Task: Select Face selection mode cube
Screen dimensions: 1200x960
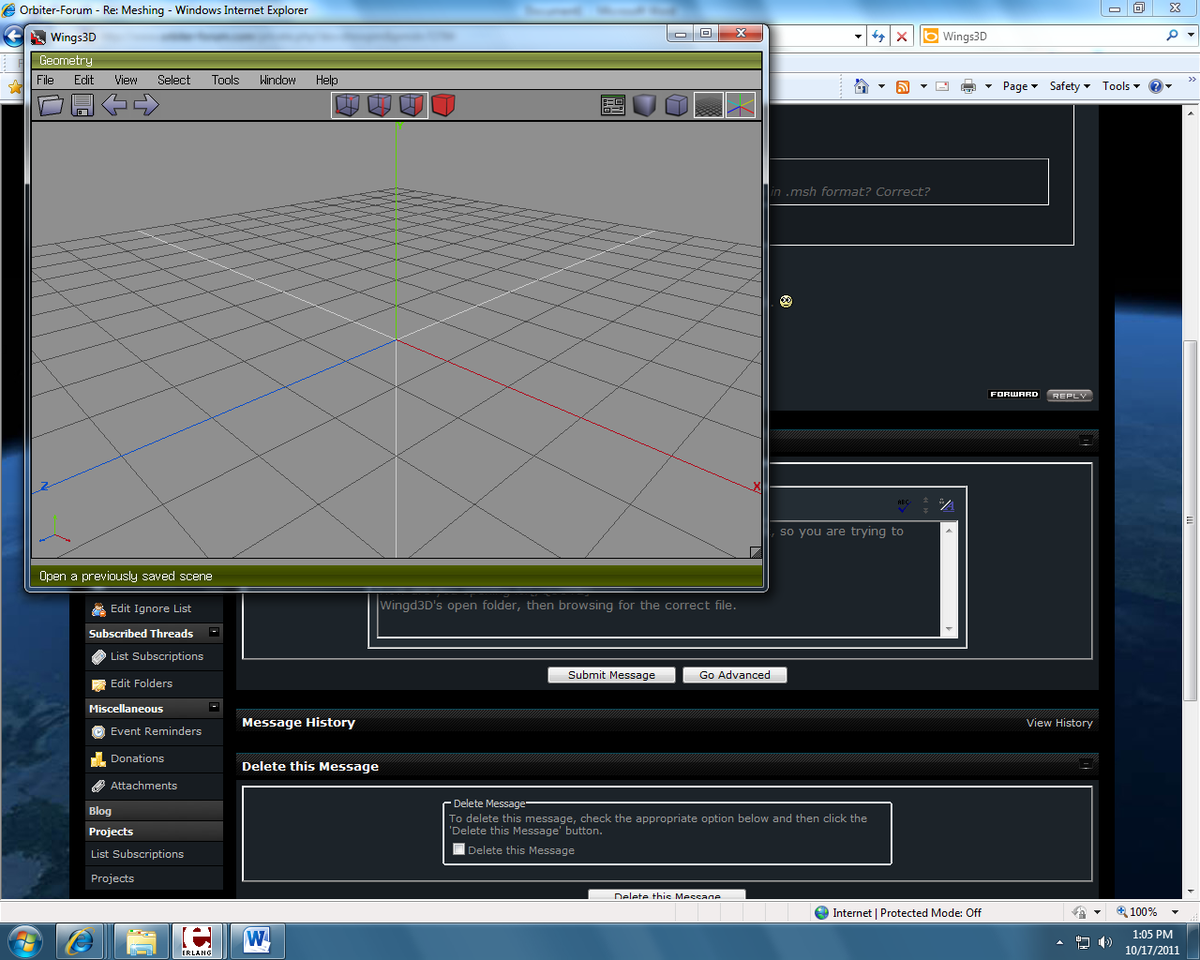Action: coord(411,105)
